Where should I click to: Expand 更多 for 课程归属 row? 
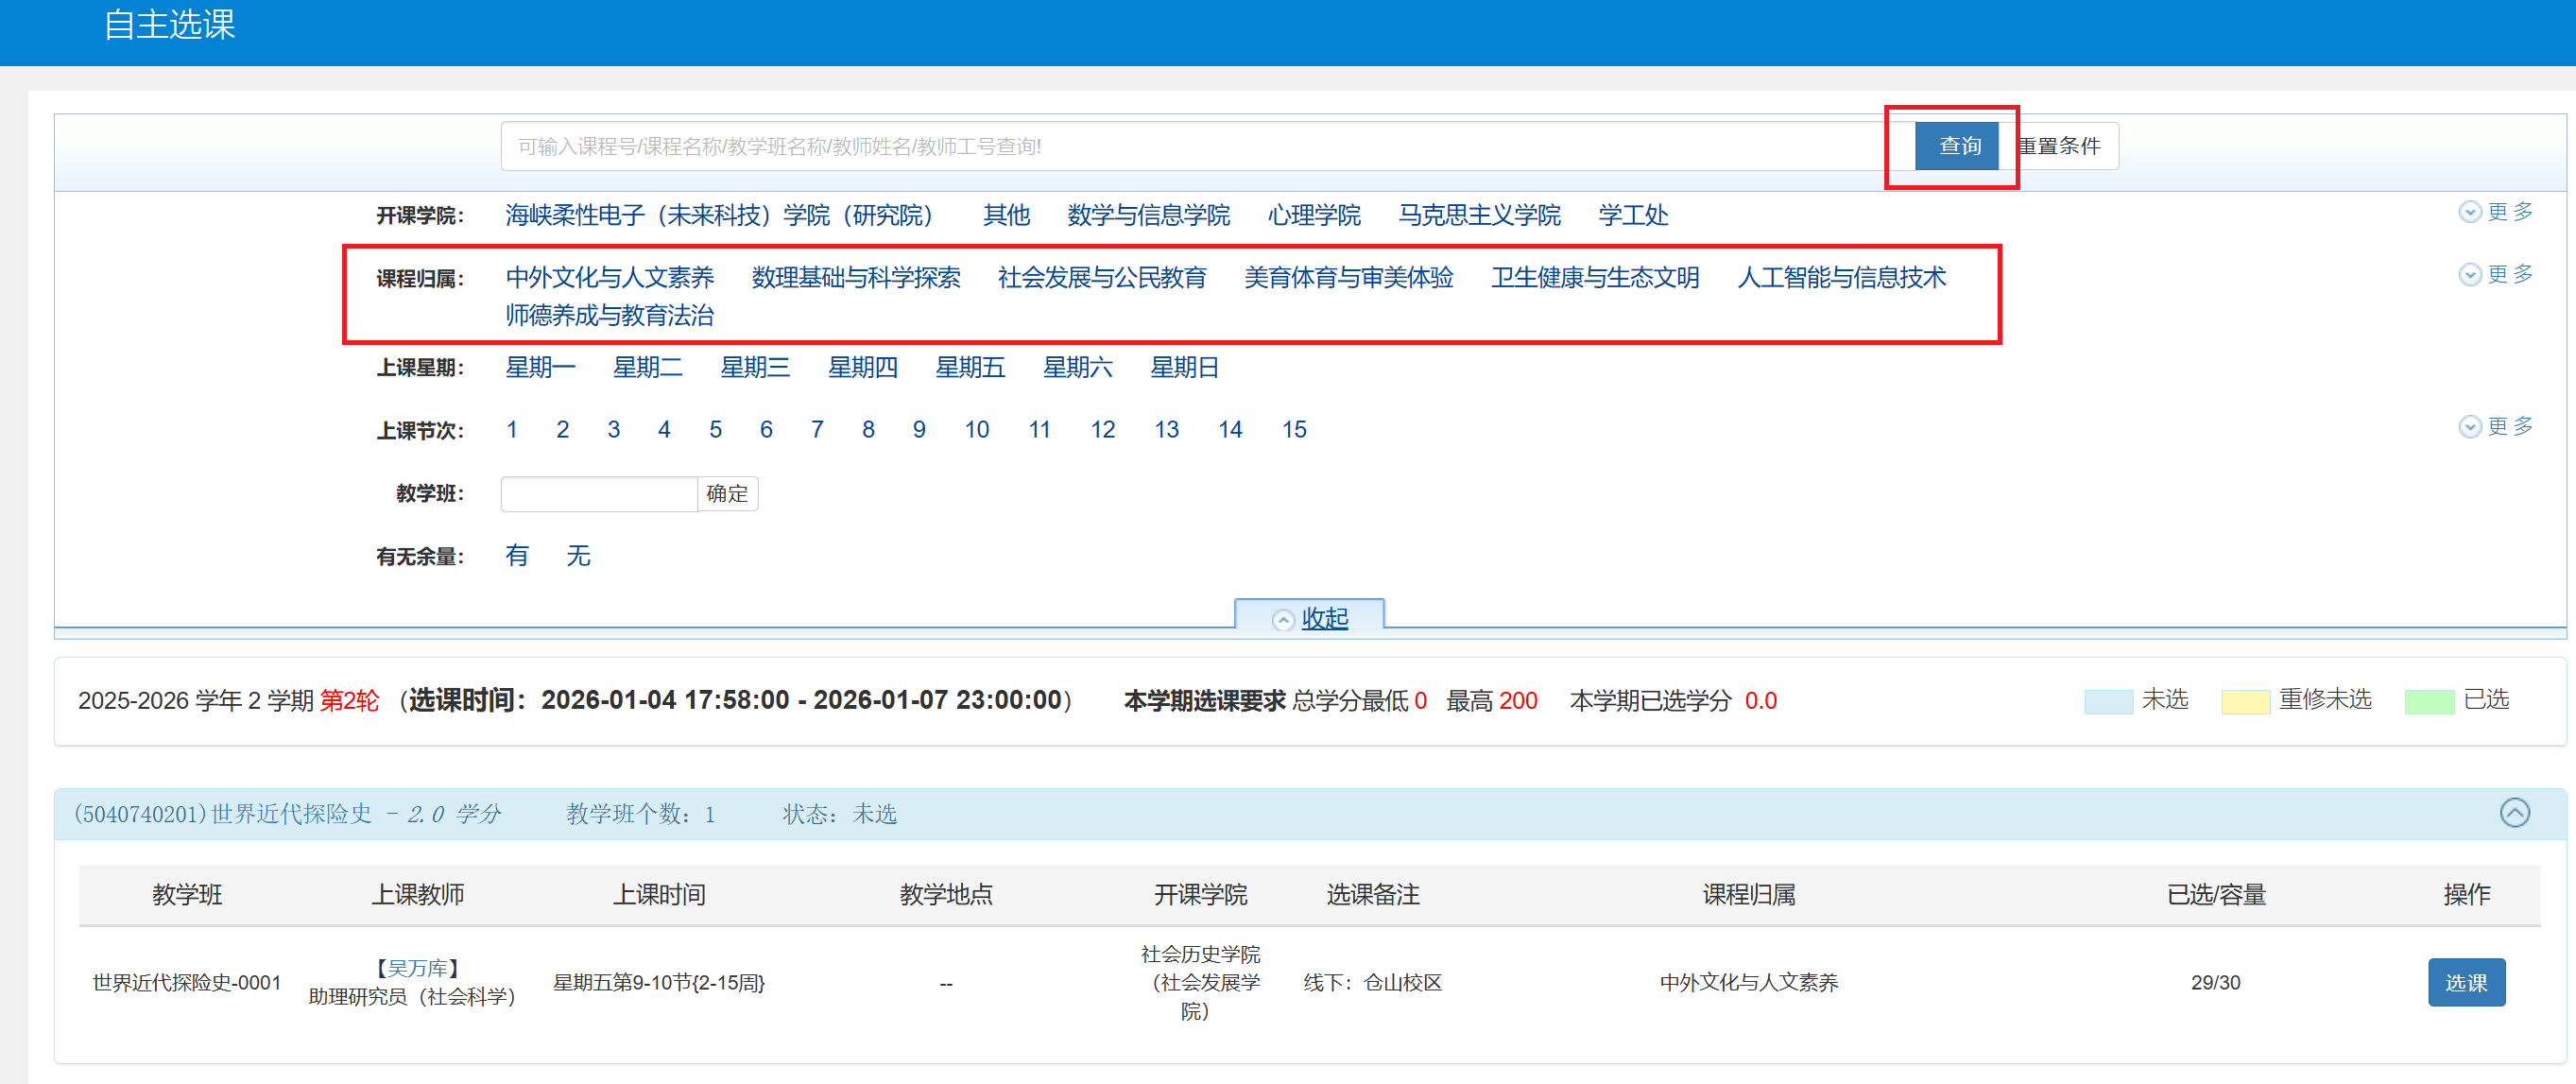pos(2496,274)
